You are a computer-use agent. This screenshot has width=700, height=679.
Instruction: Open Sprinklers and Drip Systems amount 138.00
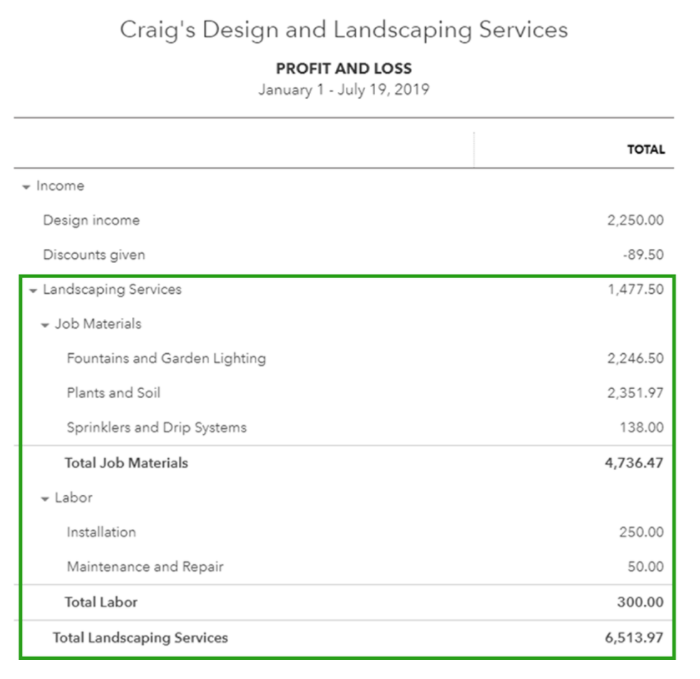pos(642,427)
